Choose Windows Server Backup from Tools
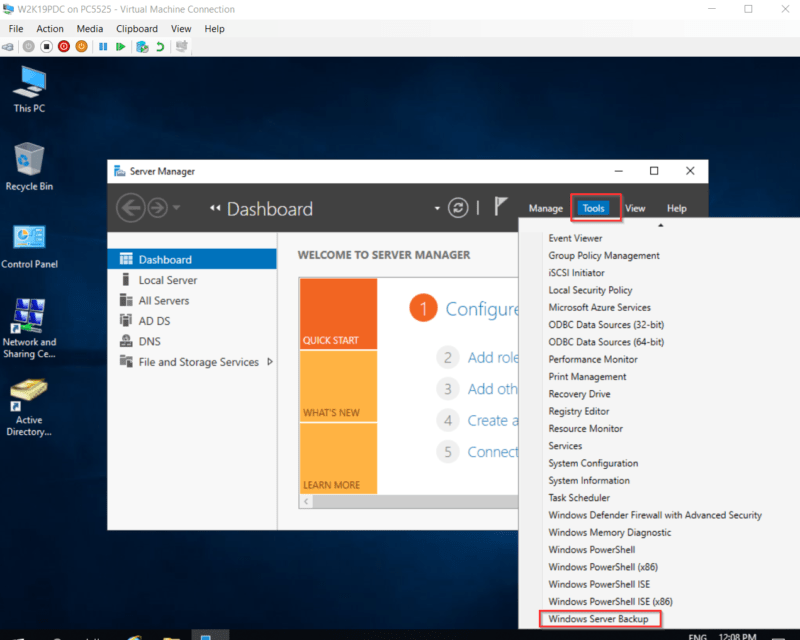Image resolution: width=800 pixels, height=640 pixels. click(x=598, y=619)
